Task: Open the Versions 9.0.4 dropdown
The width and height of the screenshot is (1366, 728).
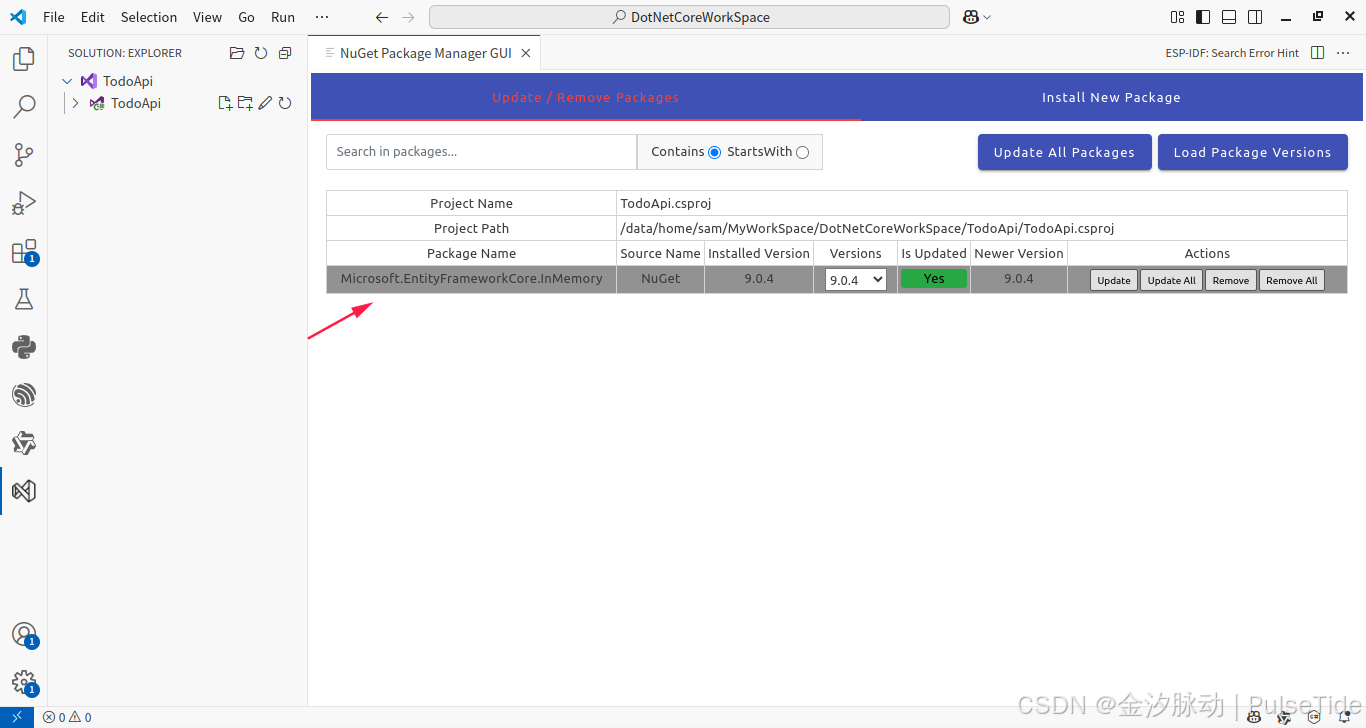Action: tap(856, 280)
